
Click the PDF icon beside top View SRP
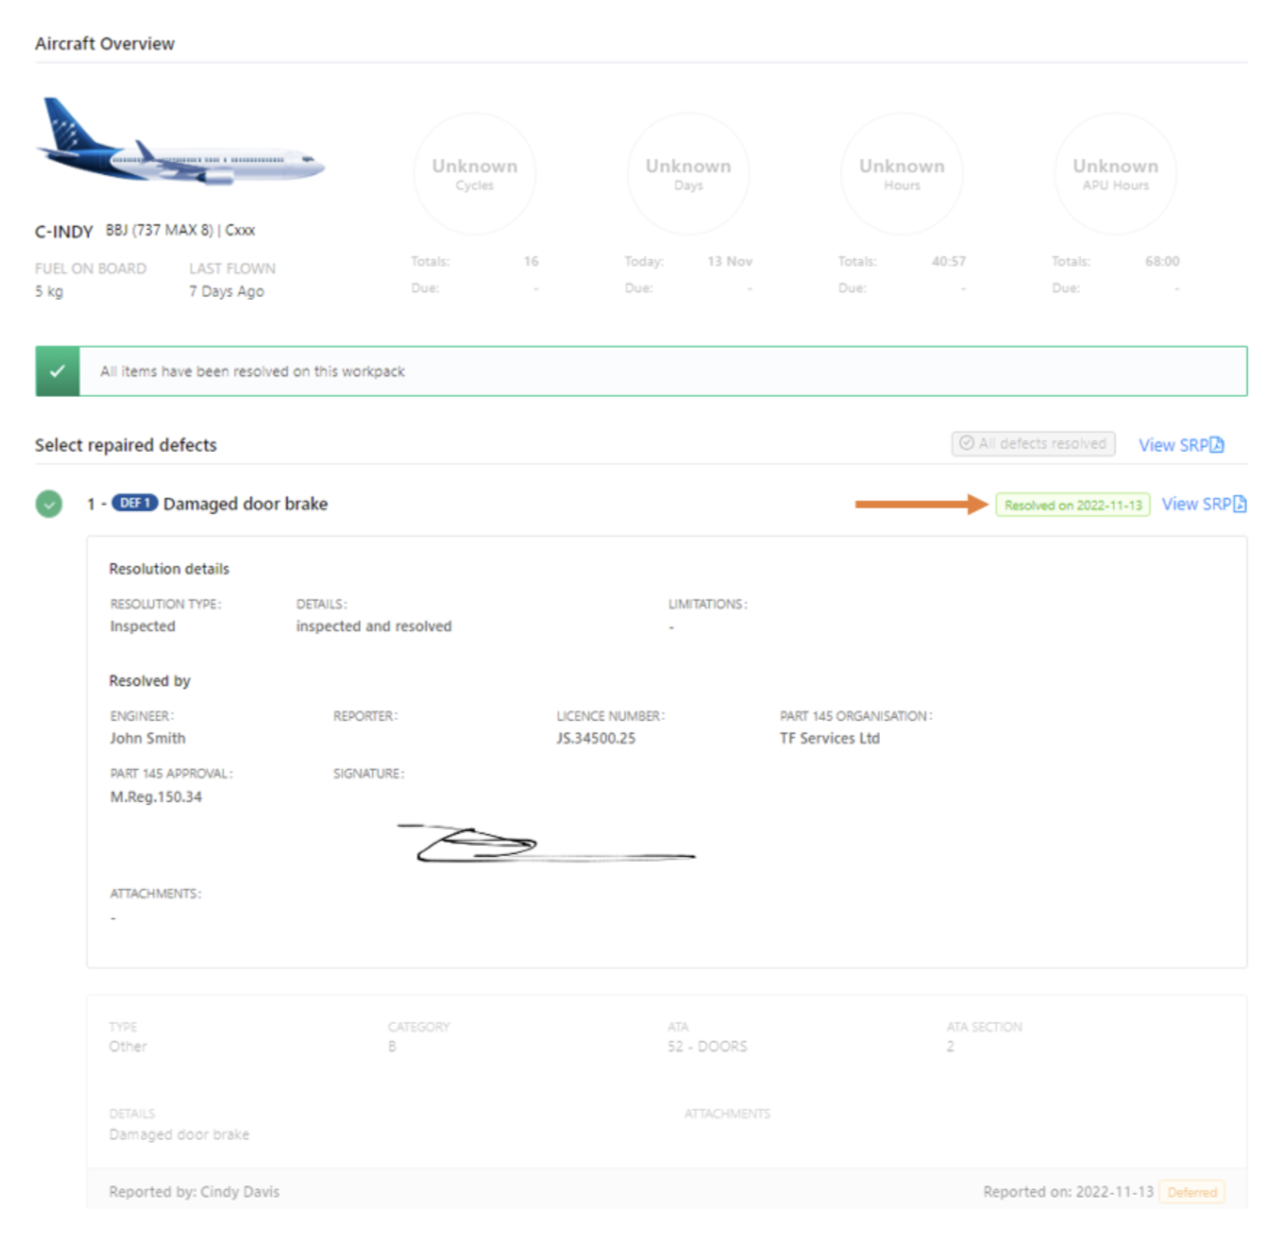point(1217,445)
